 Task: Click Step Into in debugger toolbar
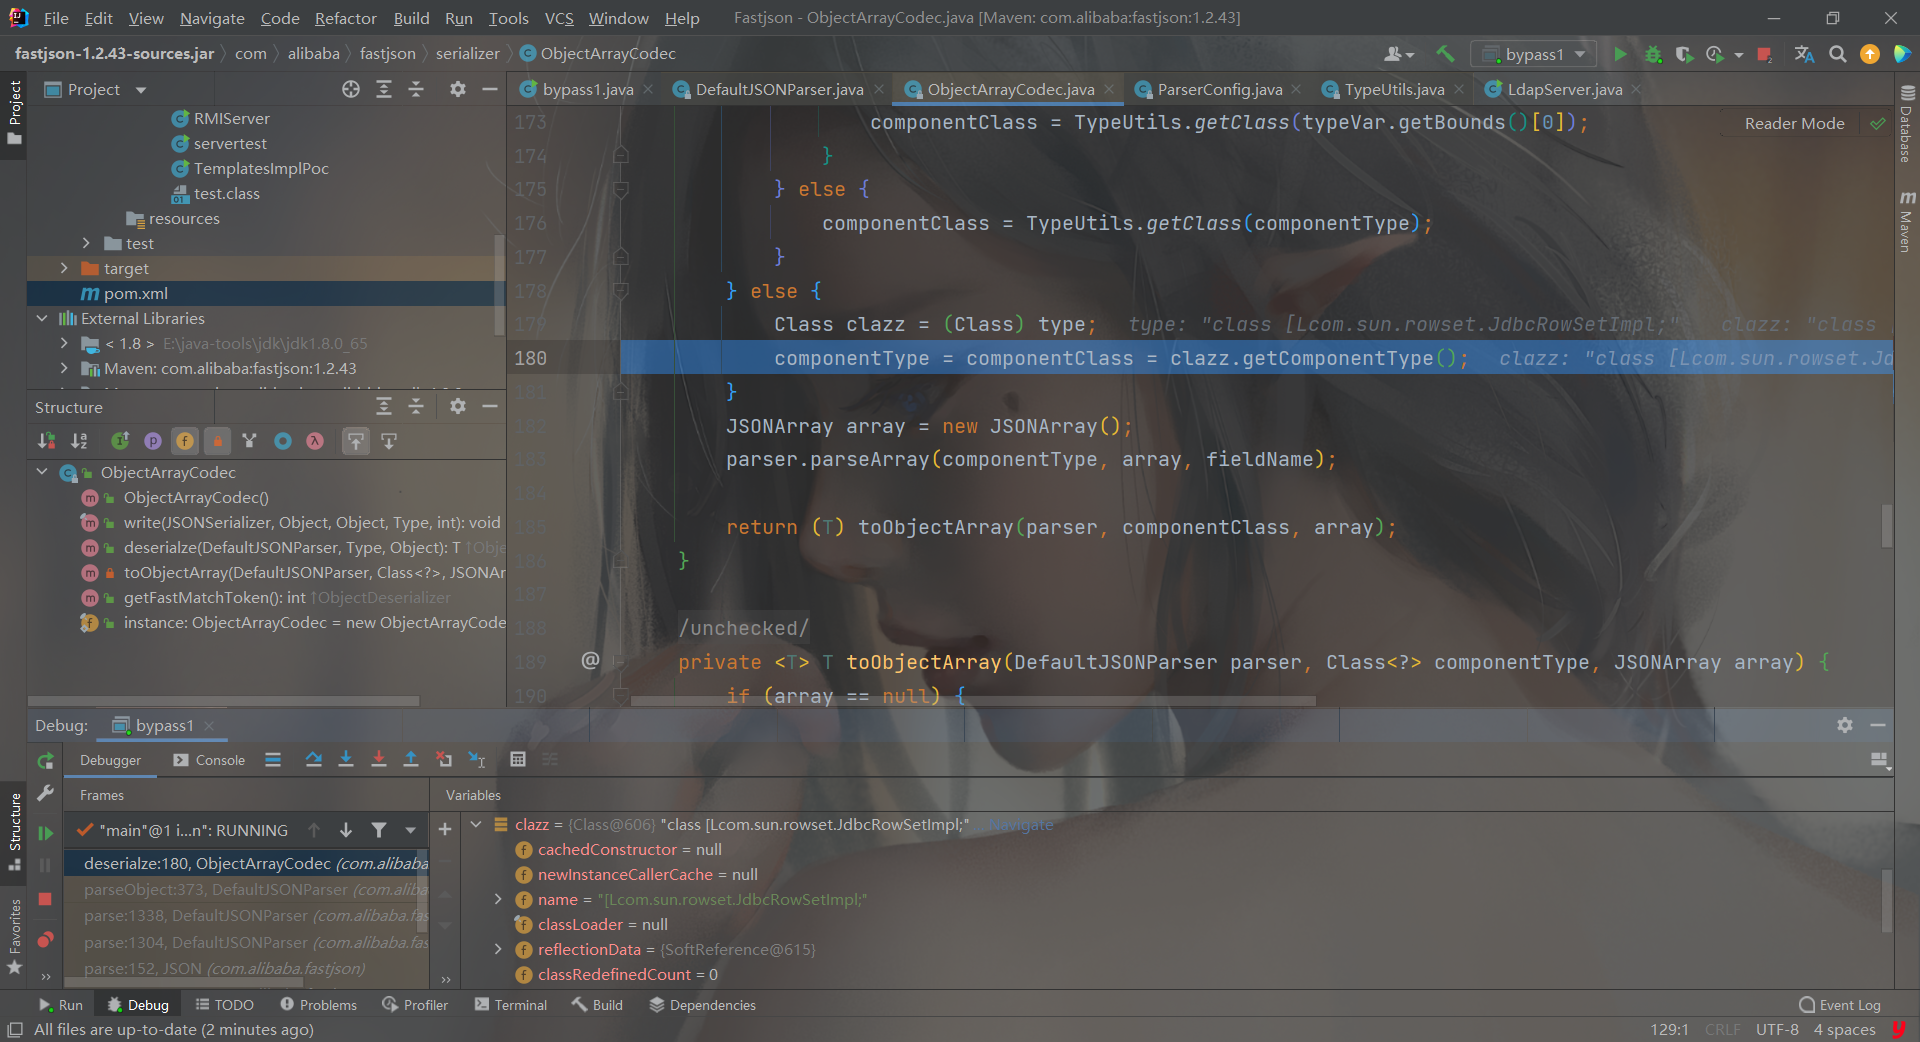tap(346, 760)
